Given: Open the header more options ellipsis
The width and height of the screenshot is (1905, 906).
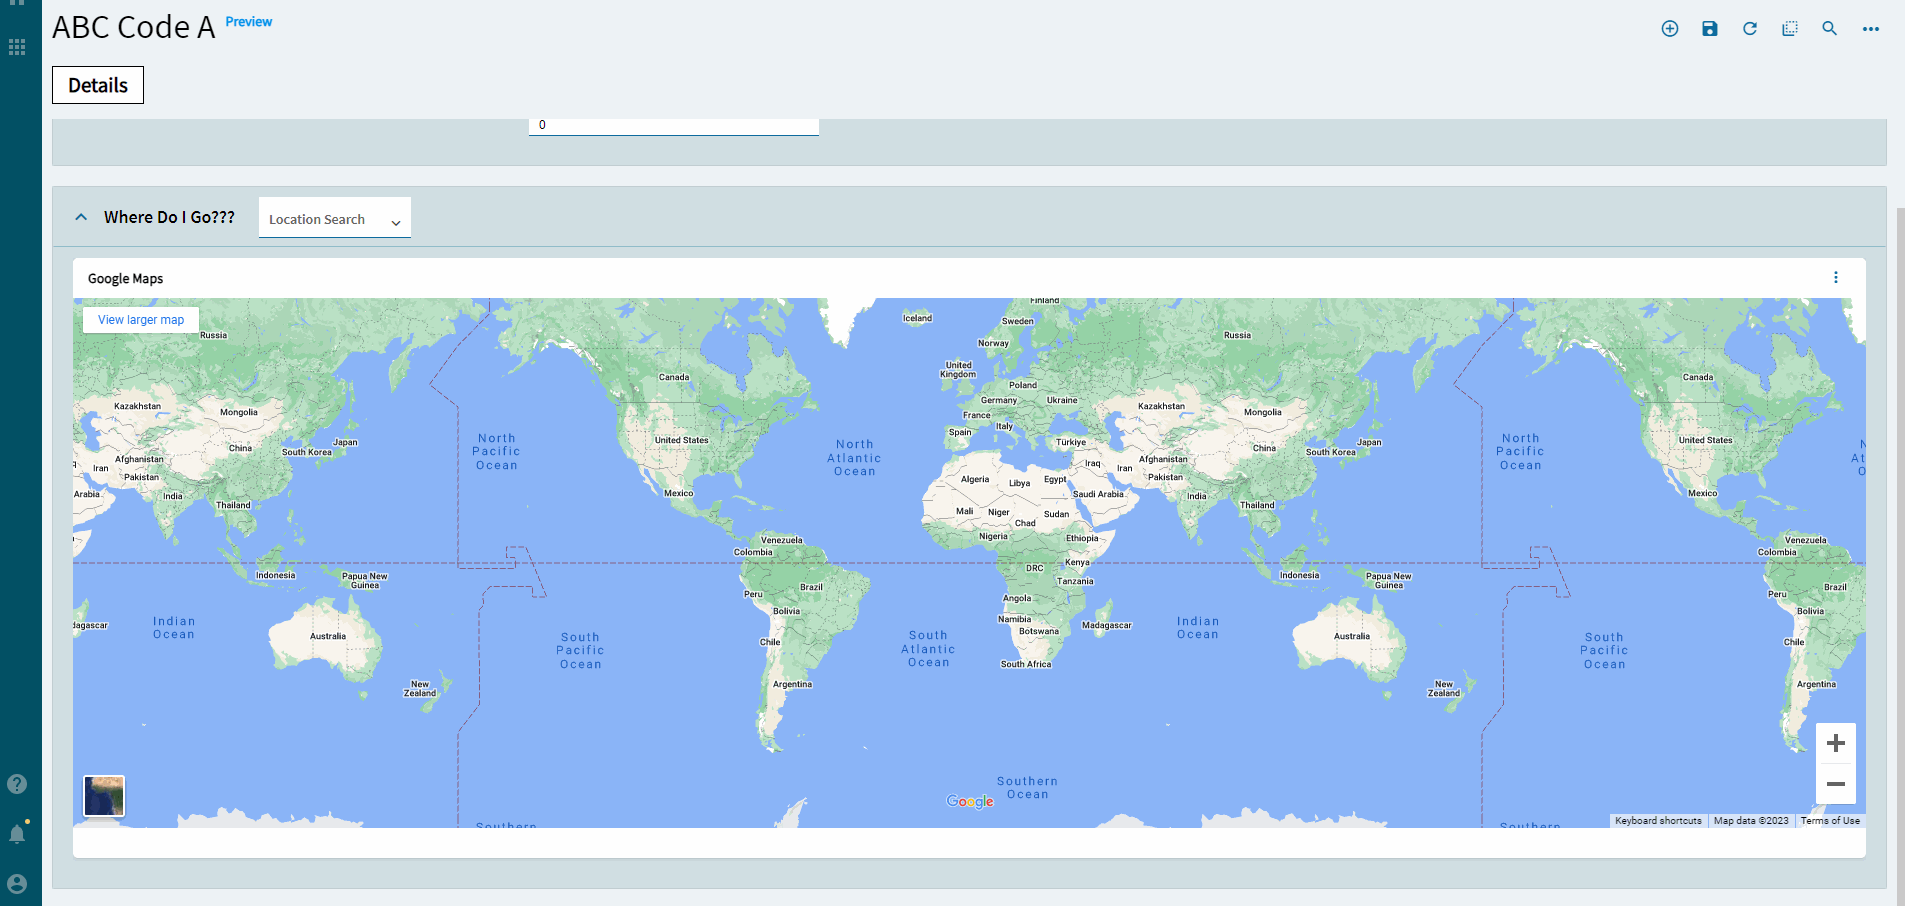Looking at the screenshot, I should click(1871, 29).
